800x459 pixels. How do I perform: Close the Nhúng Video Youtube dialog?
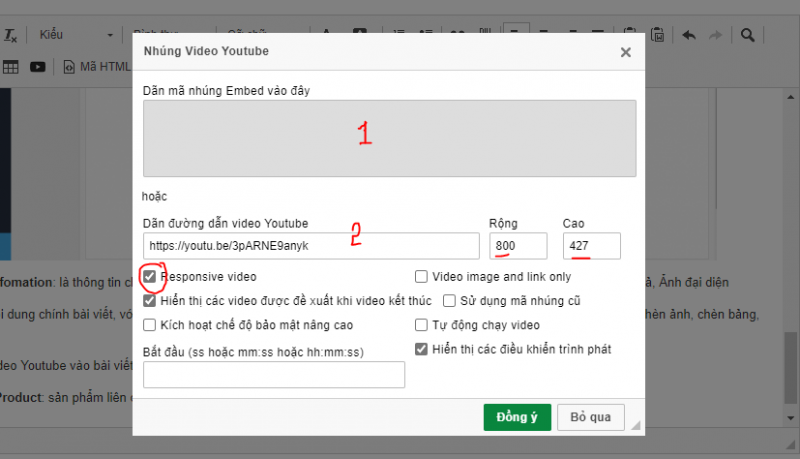point(626,52)
